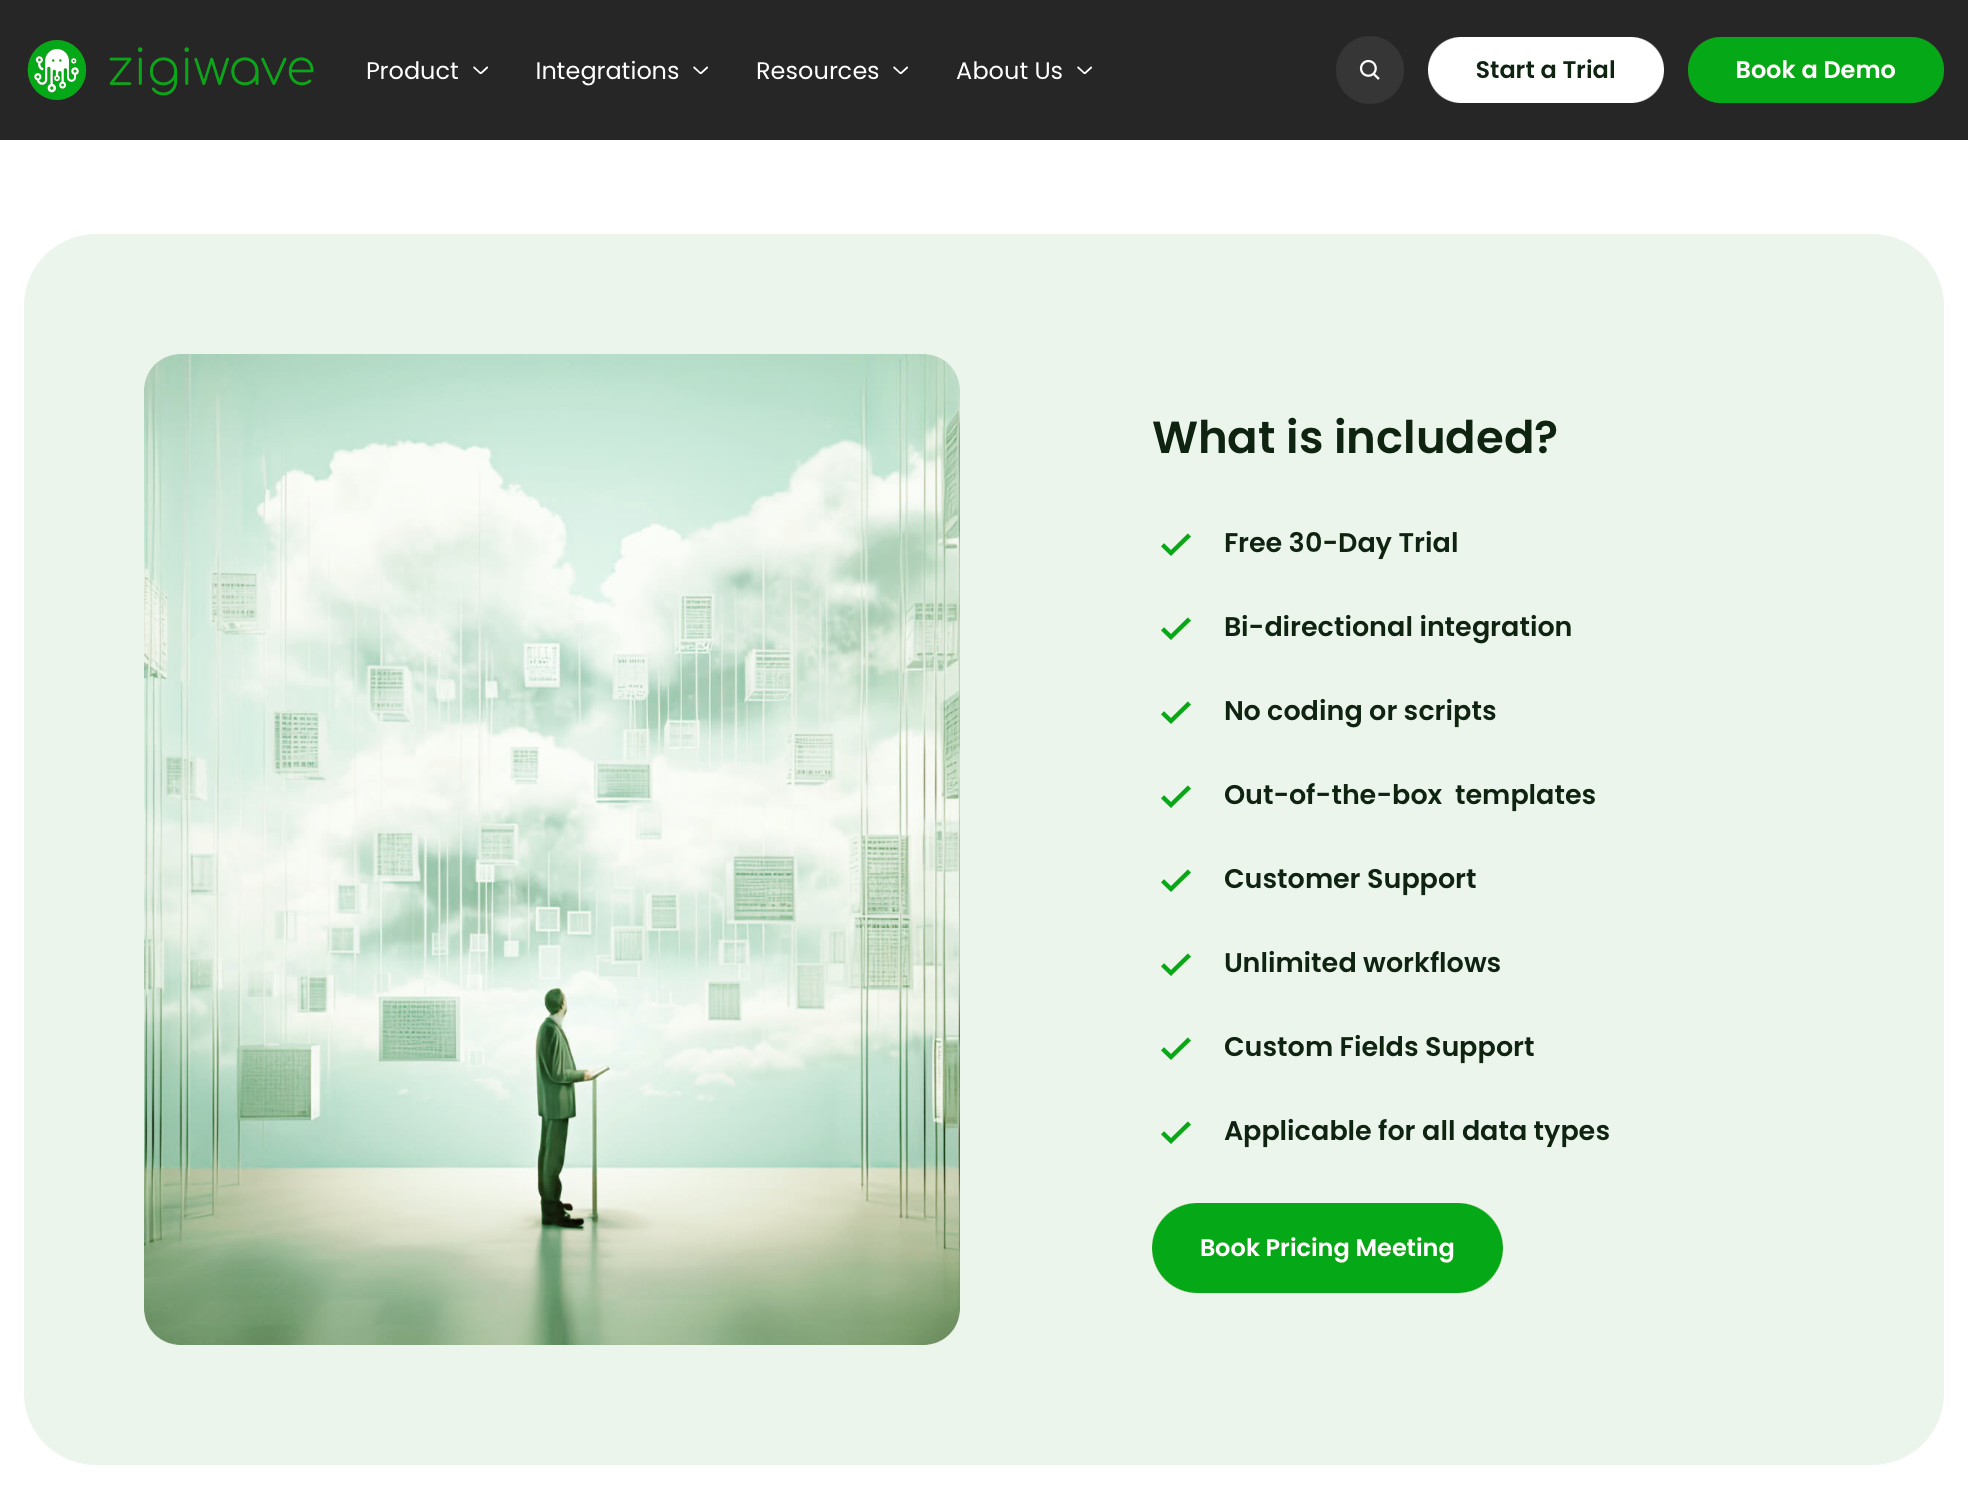
Task: Expand the Product dropdown chevron
Action: click(x=481, y=71)
